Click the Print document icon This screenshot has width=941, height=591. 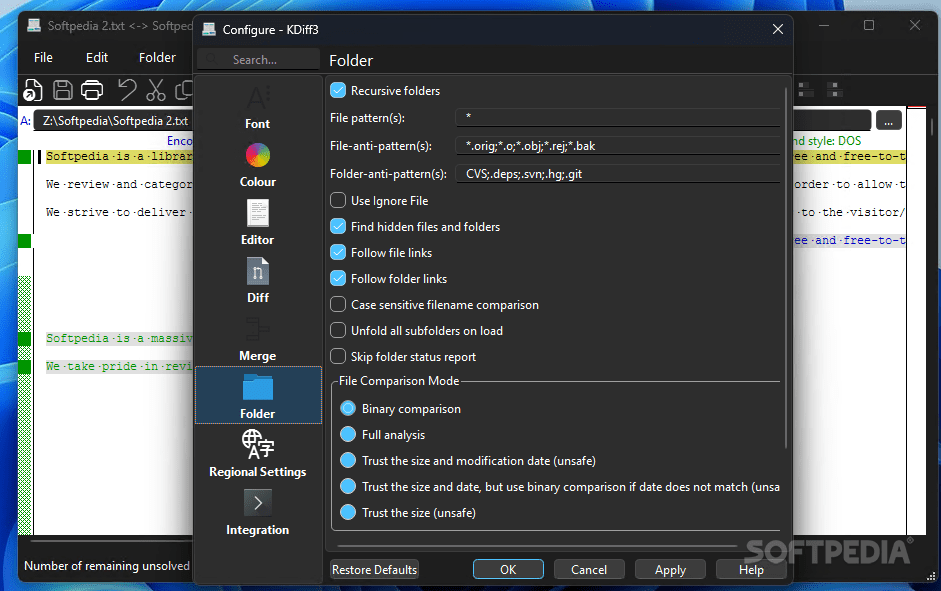coord(92,90)
